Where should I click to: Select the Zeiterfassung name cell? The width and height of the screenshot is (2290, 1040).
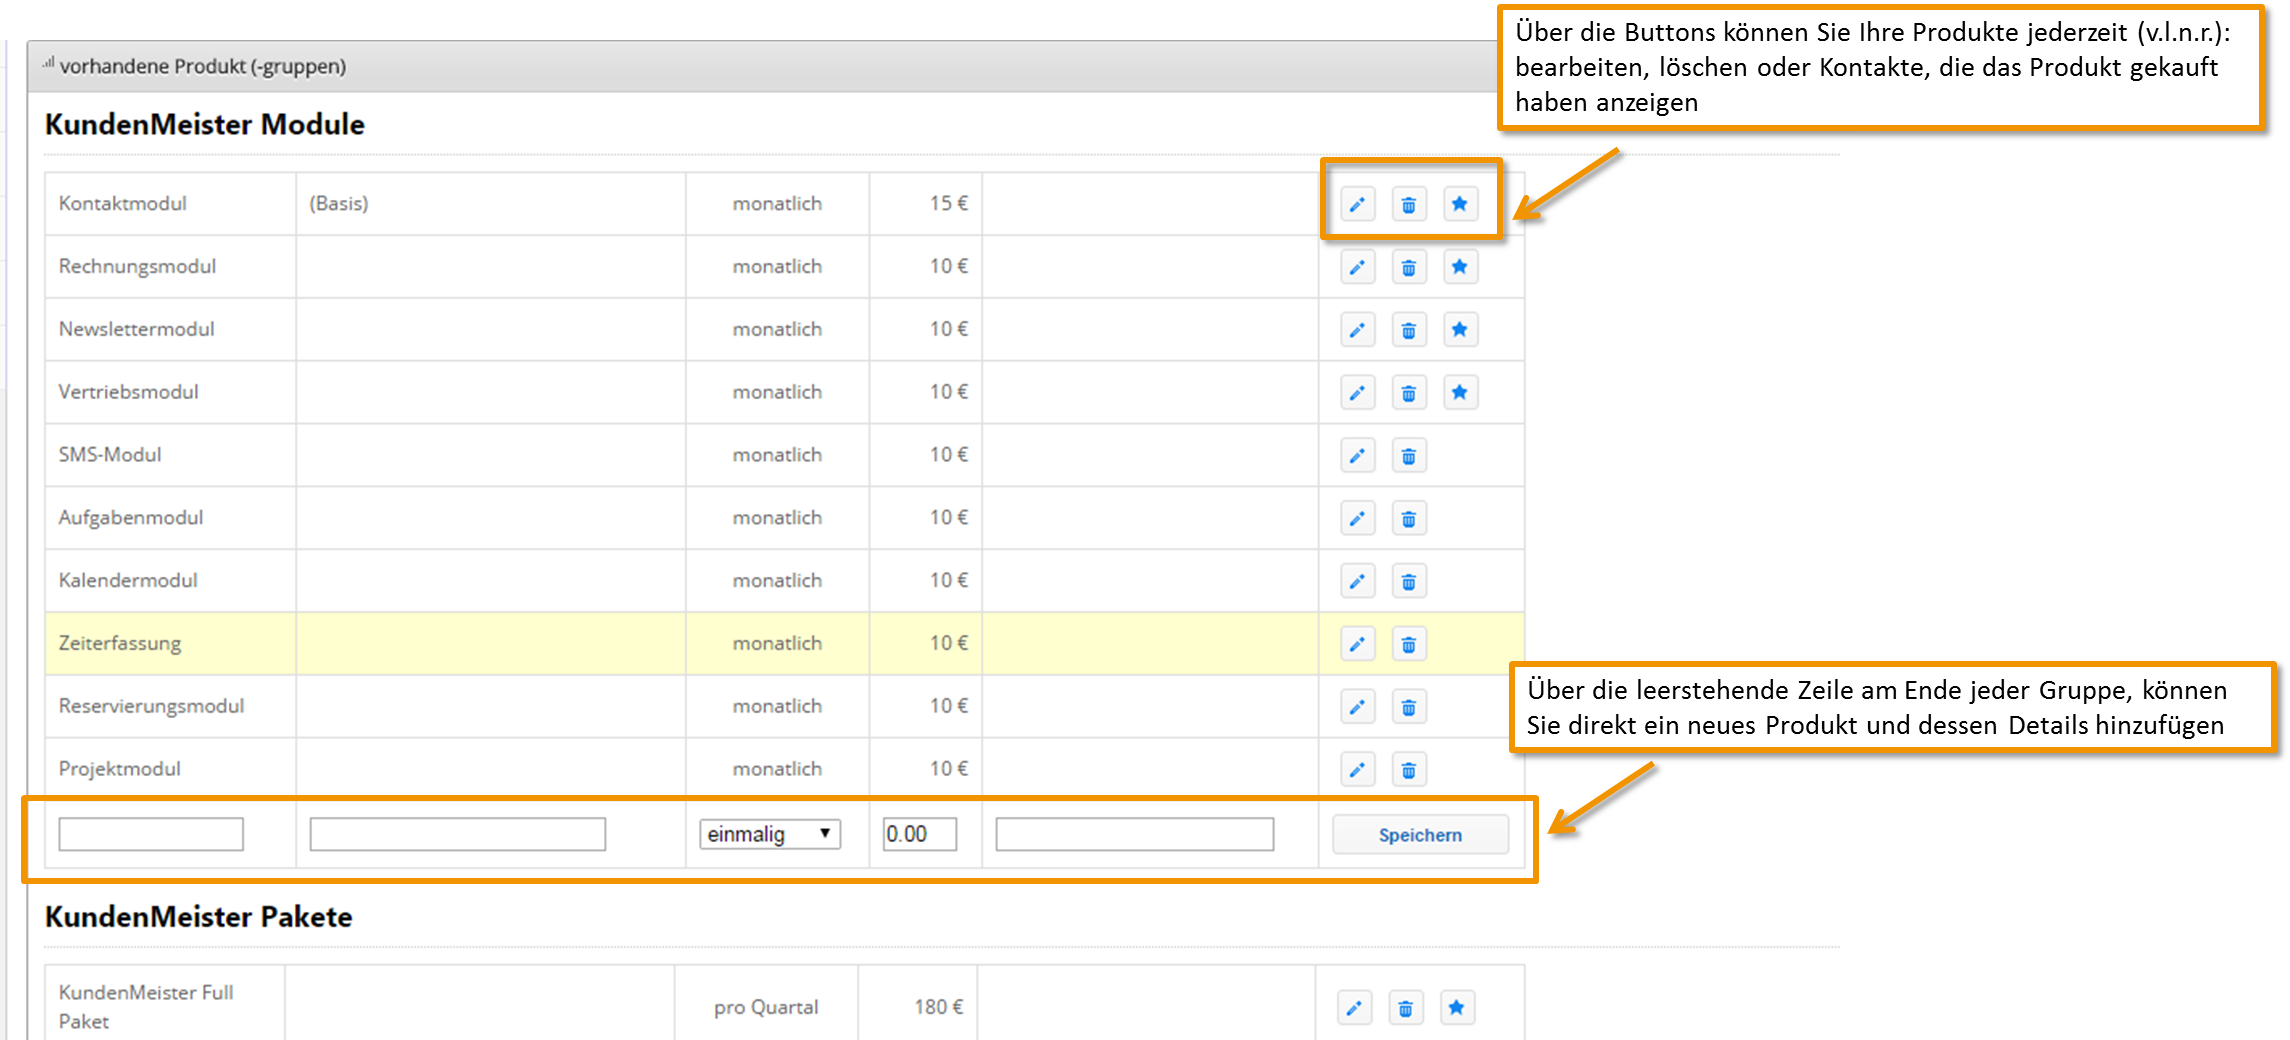pyautogui.click(x=170, y=643)
